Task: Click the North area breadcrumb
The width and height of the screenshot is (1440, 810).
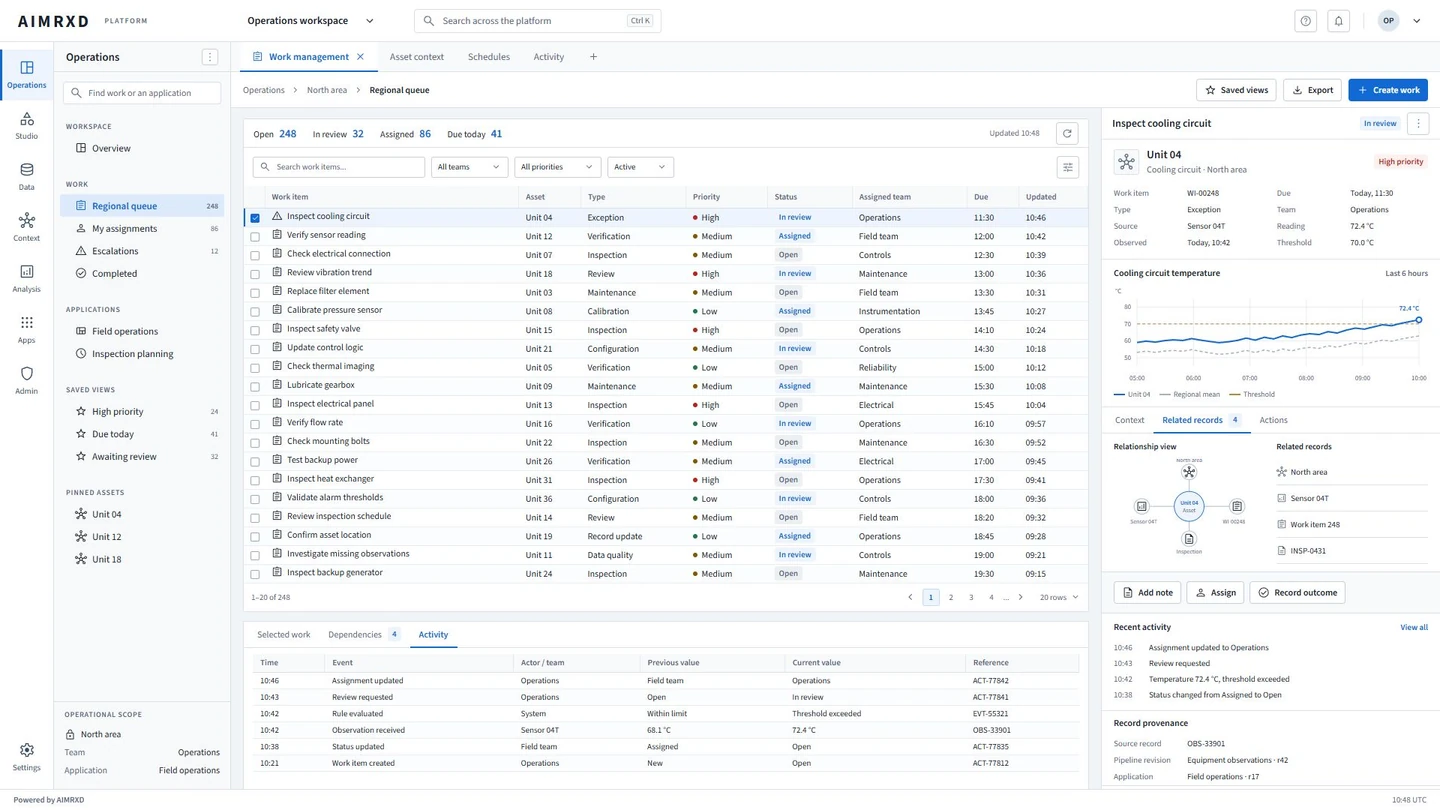Action: point(327,90)
